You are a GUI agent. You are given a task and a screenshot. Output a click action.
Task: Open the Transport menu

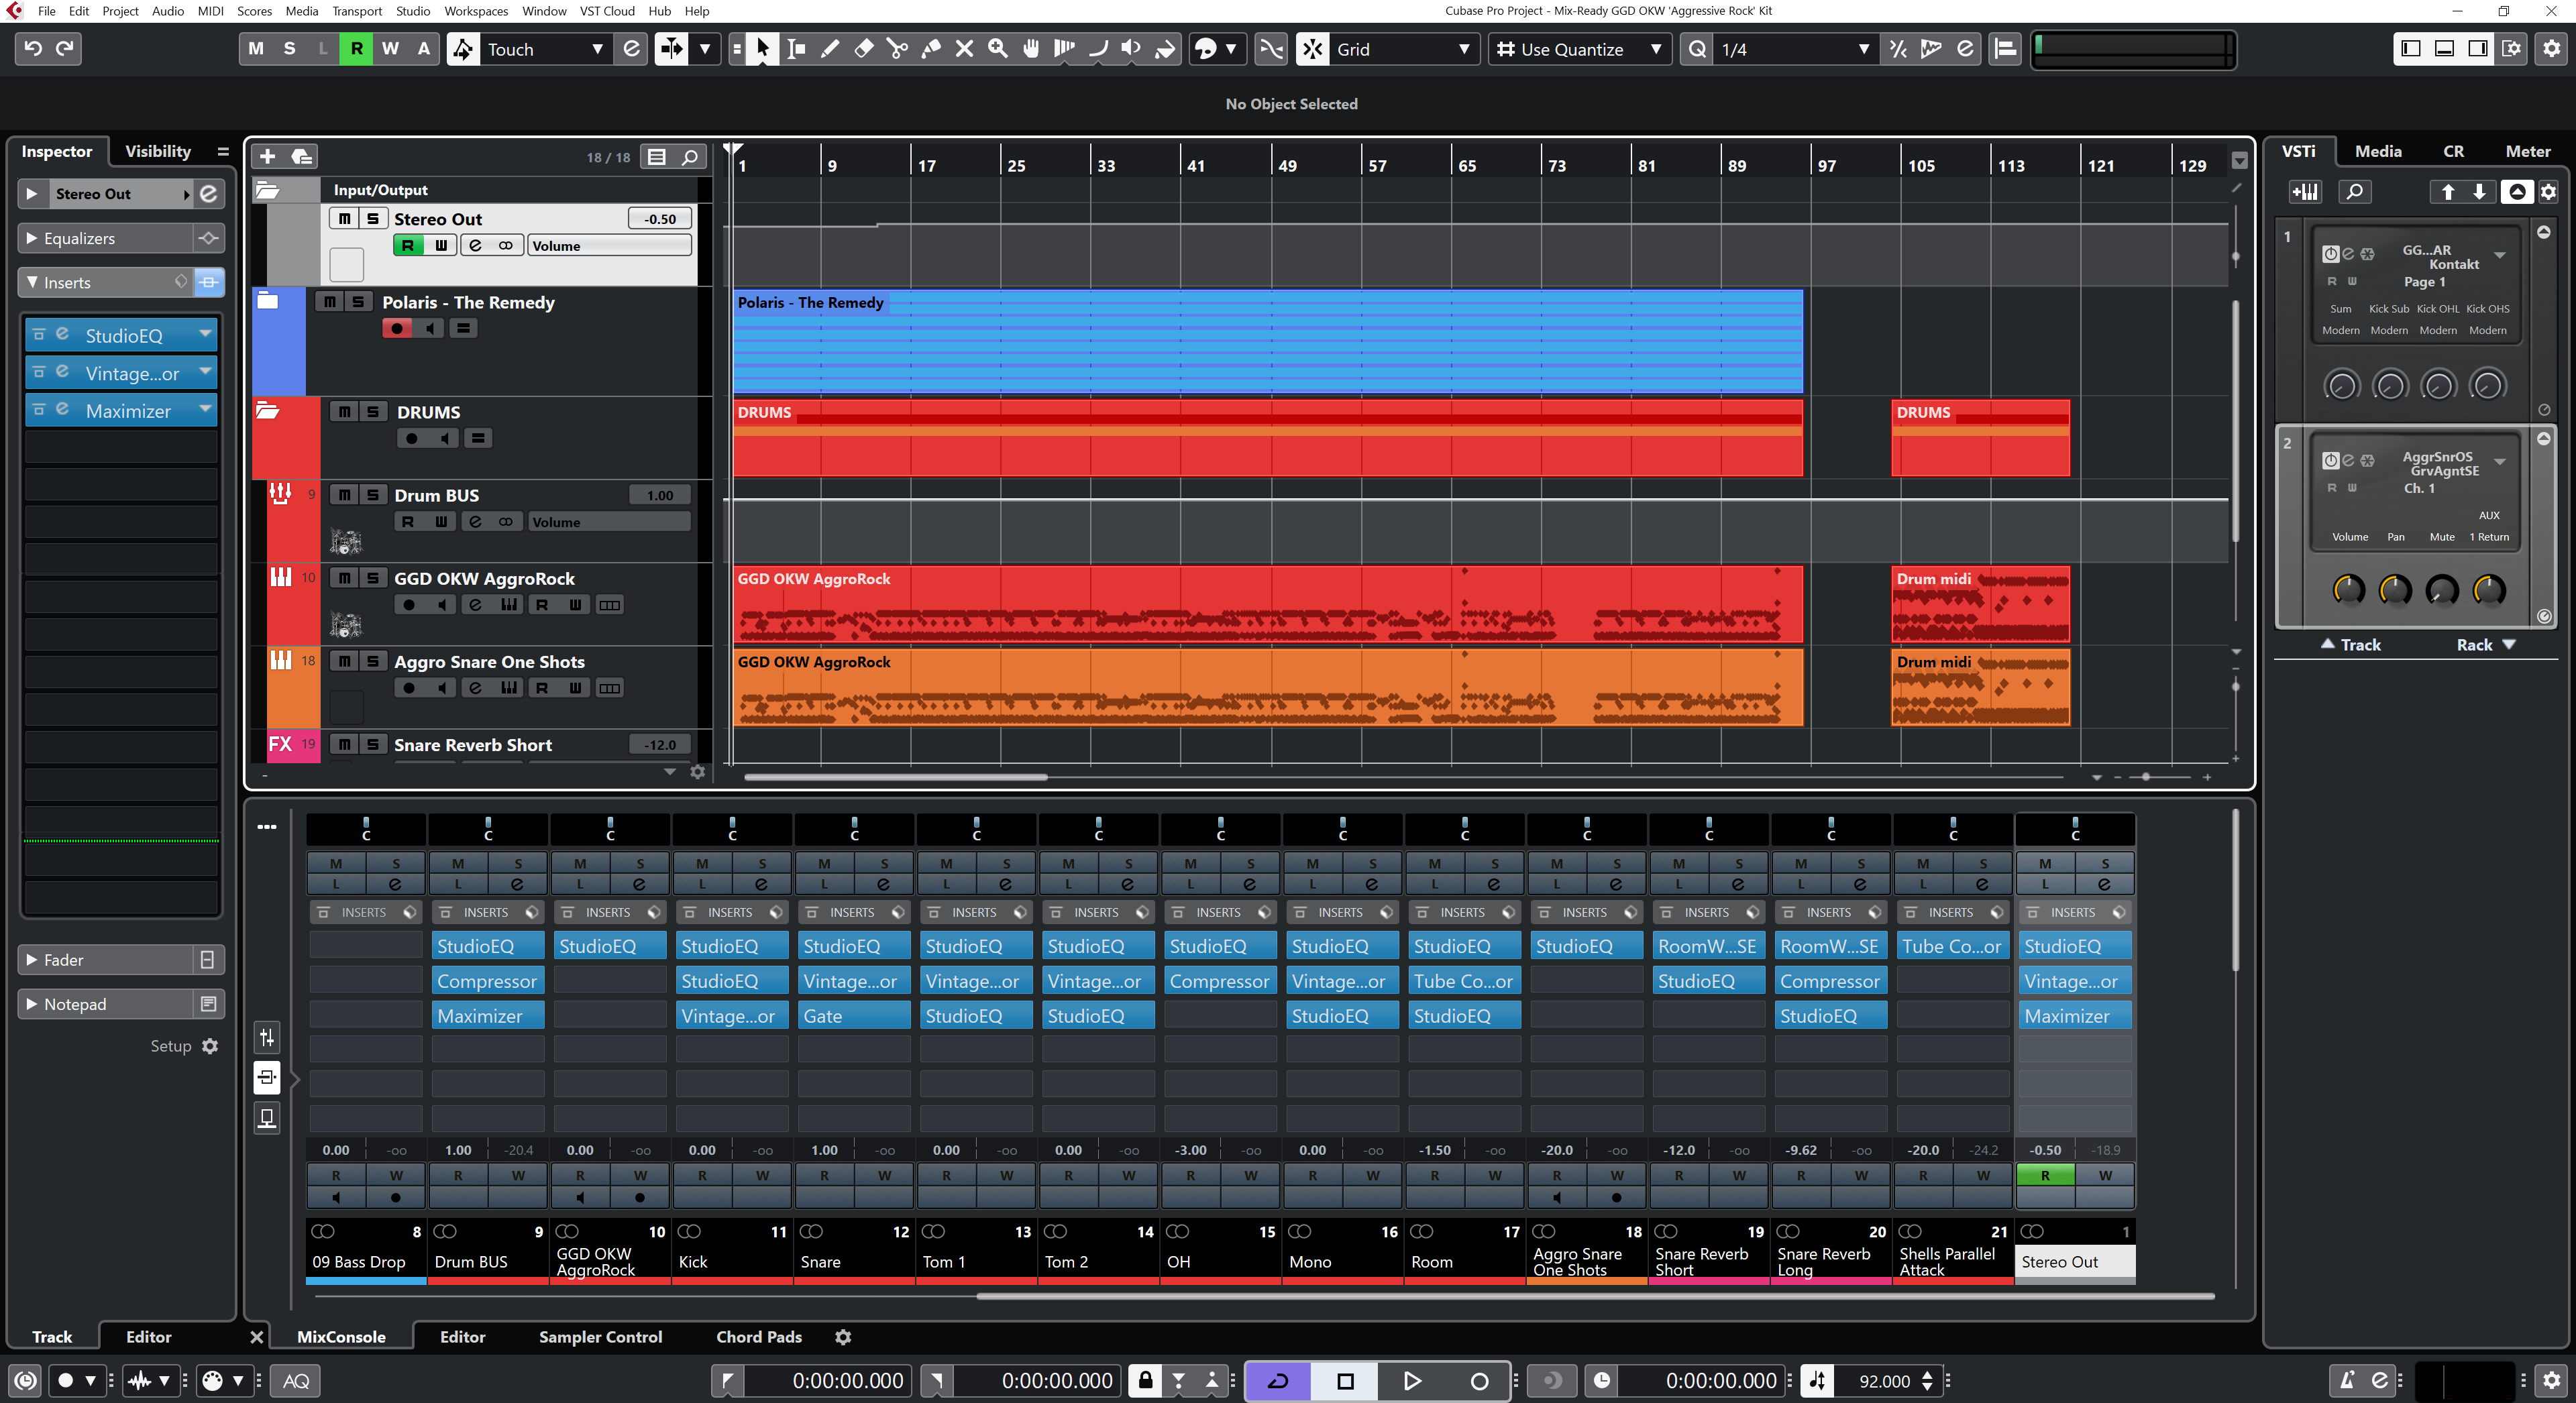tap(356, 11)
